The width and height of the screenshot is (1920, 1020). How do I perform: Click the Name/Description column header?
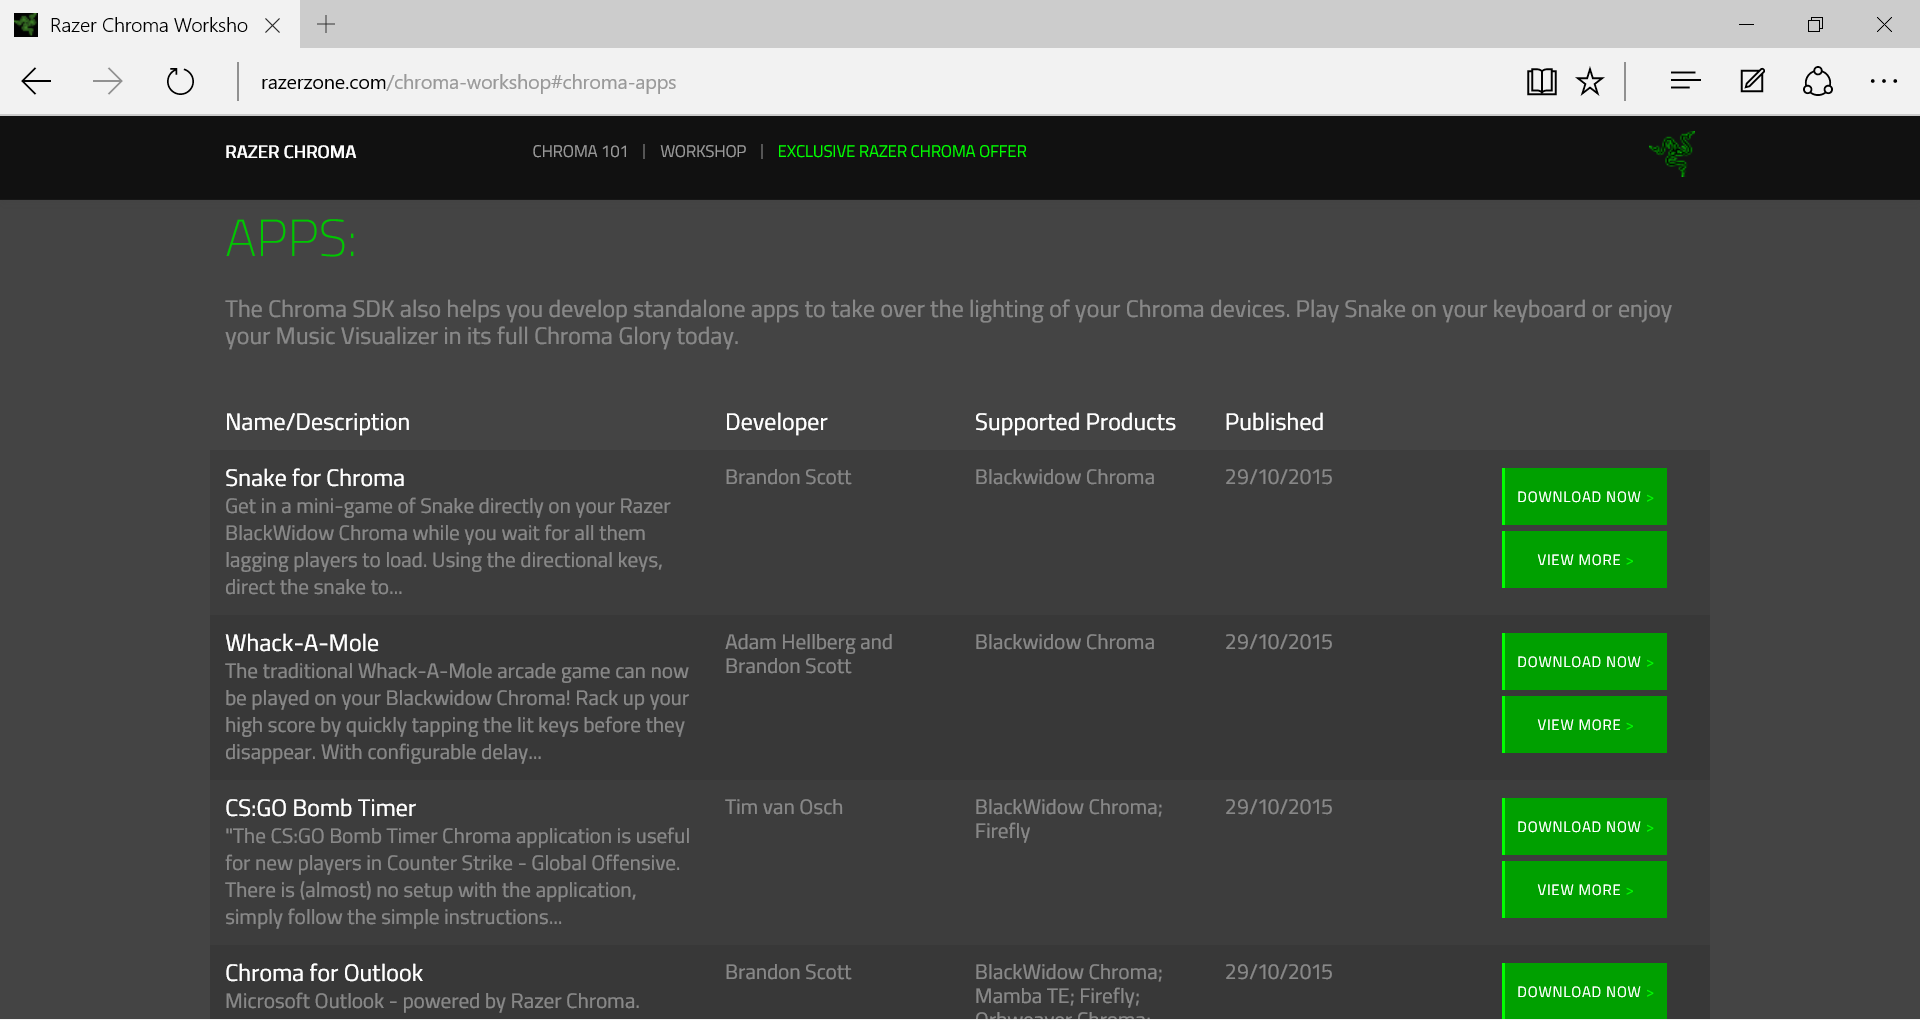pyautogui.click(x=317, y=422)
